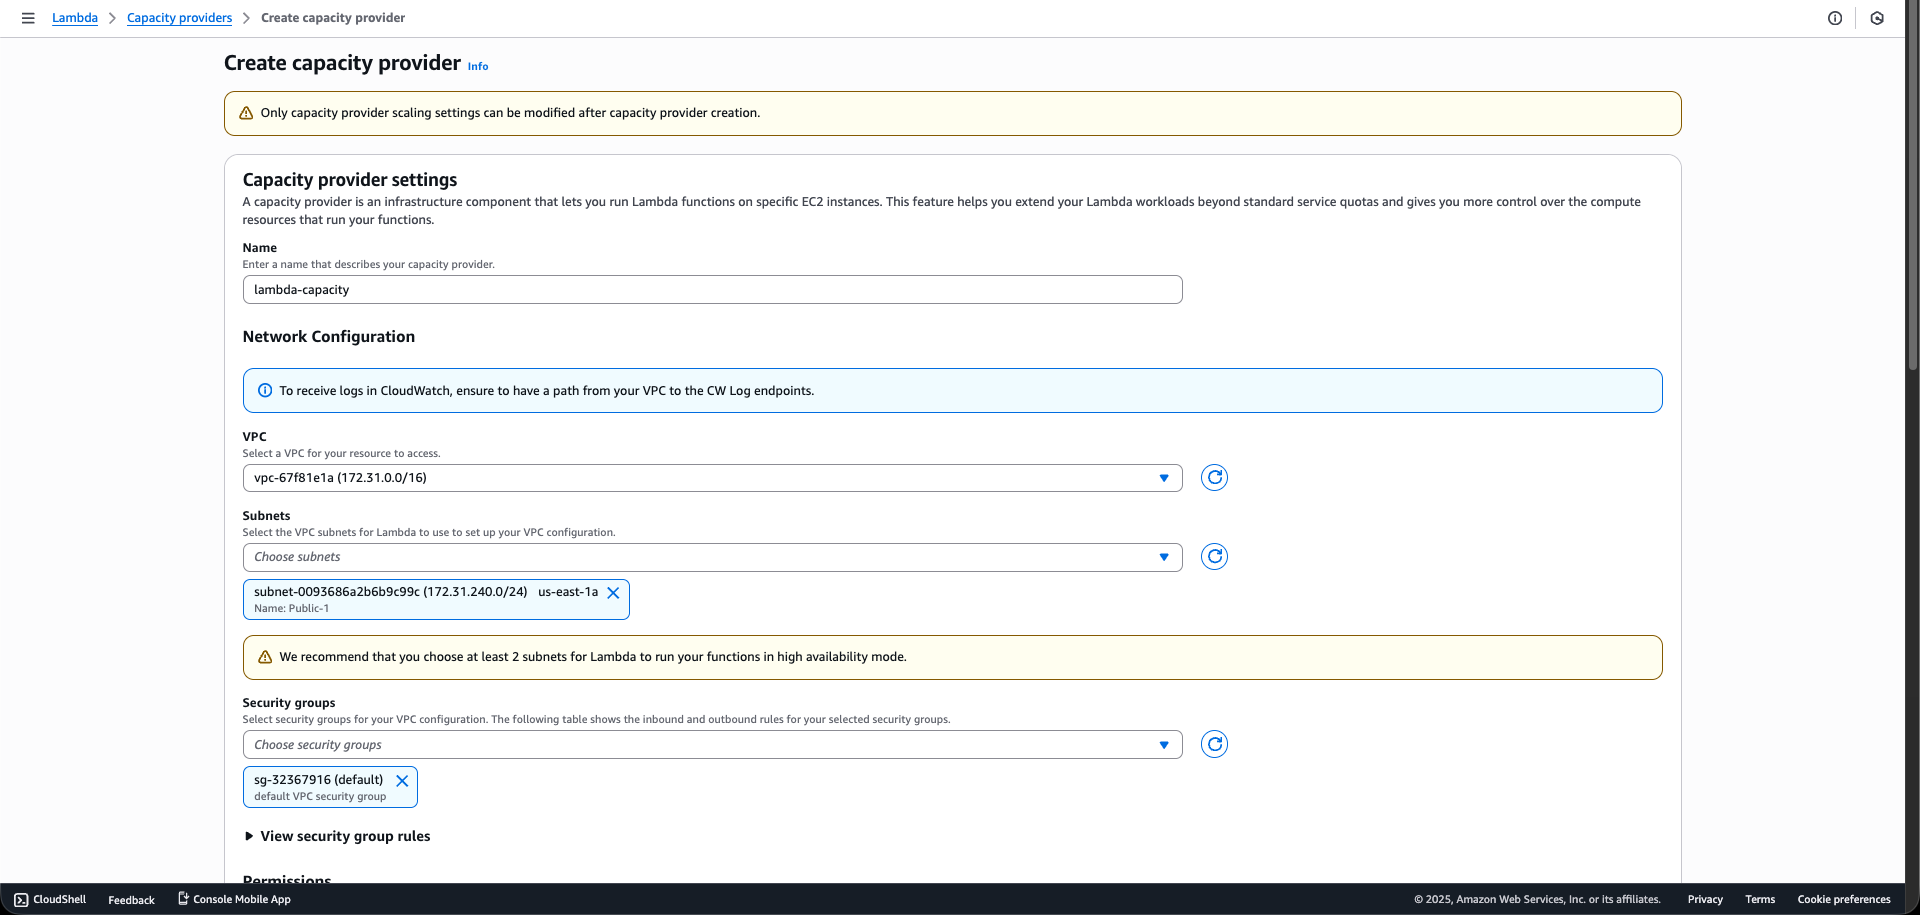Open Cookie preferences
The width and height of the screenshot is (1920, 915).
1843,899
